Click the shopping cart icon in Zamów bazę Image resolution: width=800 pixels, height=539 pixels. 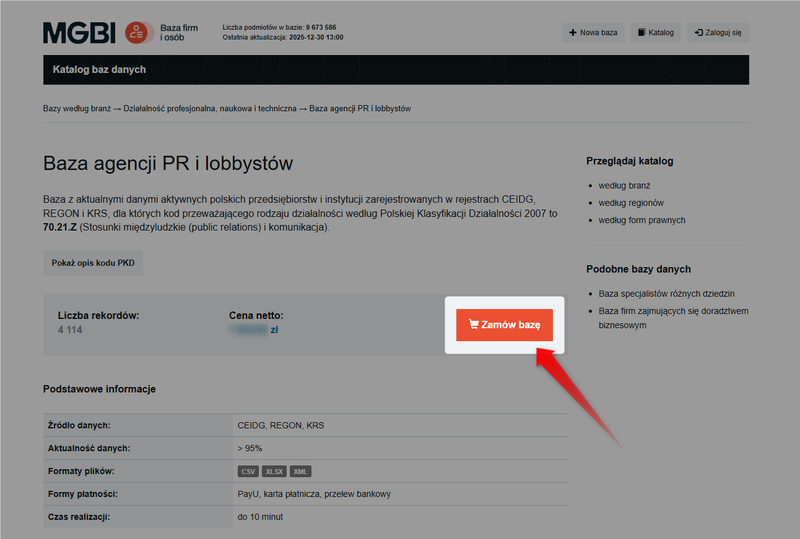coord(474,325)
